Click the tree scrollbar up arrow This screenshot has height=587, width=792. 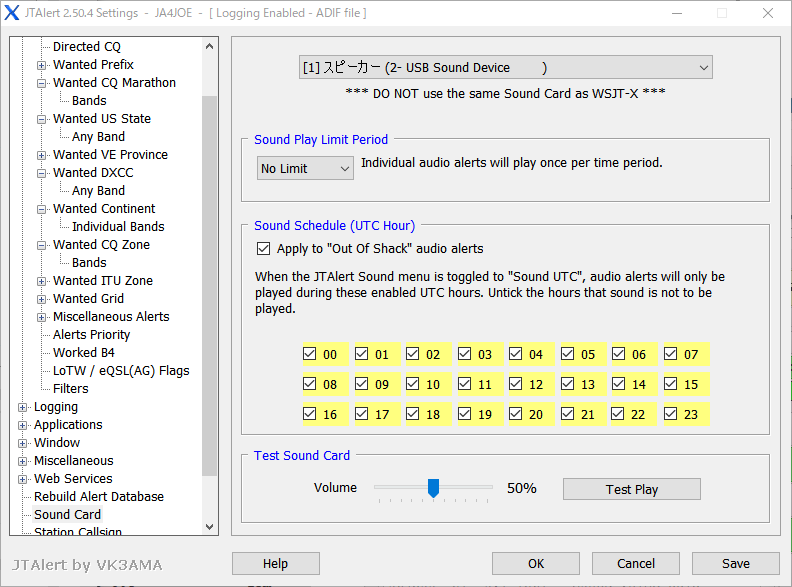(210, 46)
